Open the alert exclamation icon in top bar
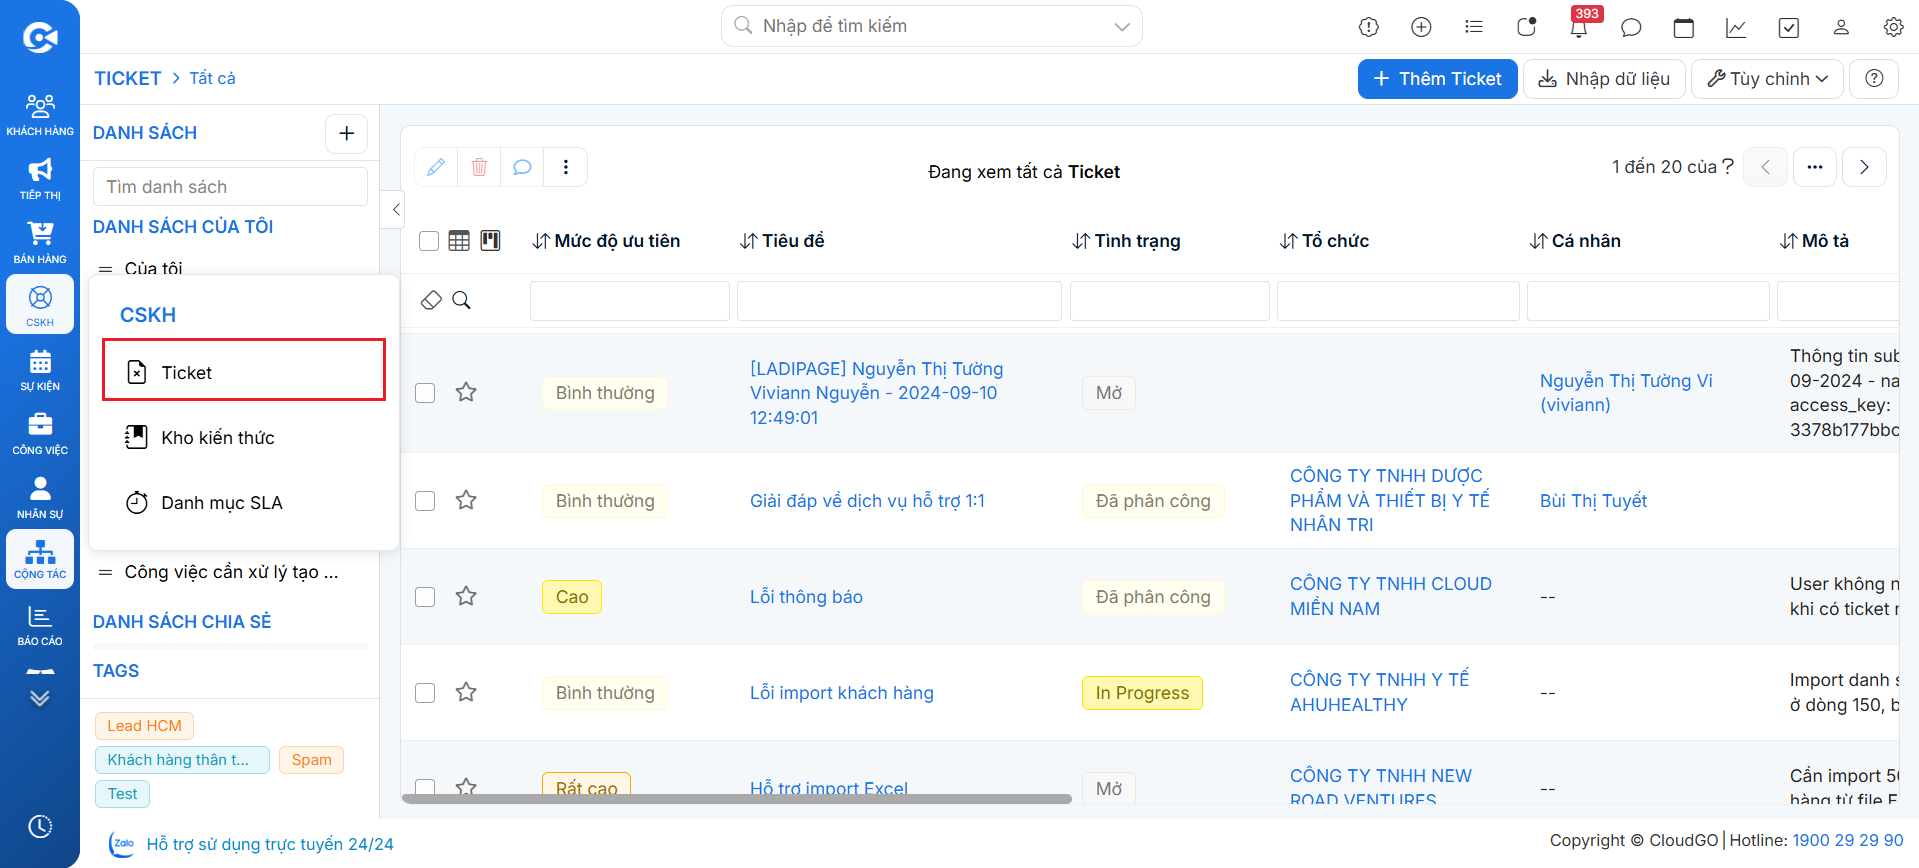1919x868 pixels. pos(1369,27)
